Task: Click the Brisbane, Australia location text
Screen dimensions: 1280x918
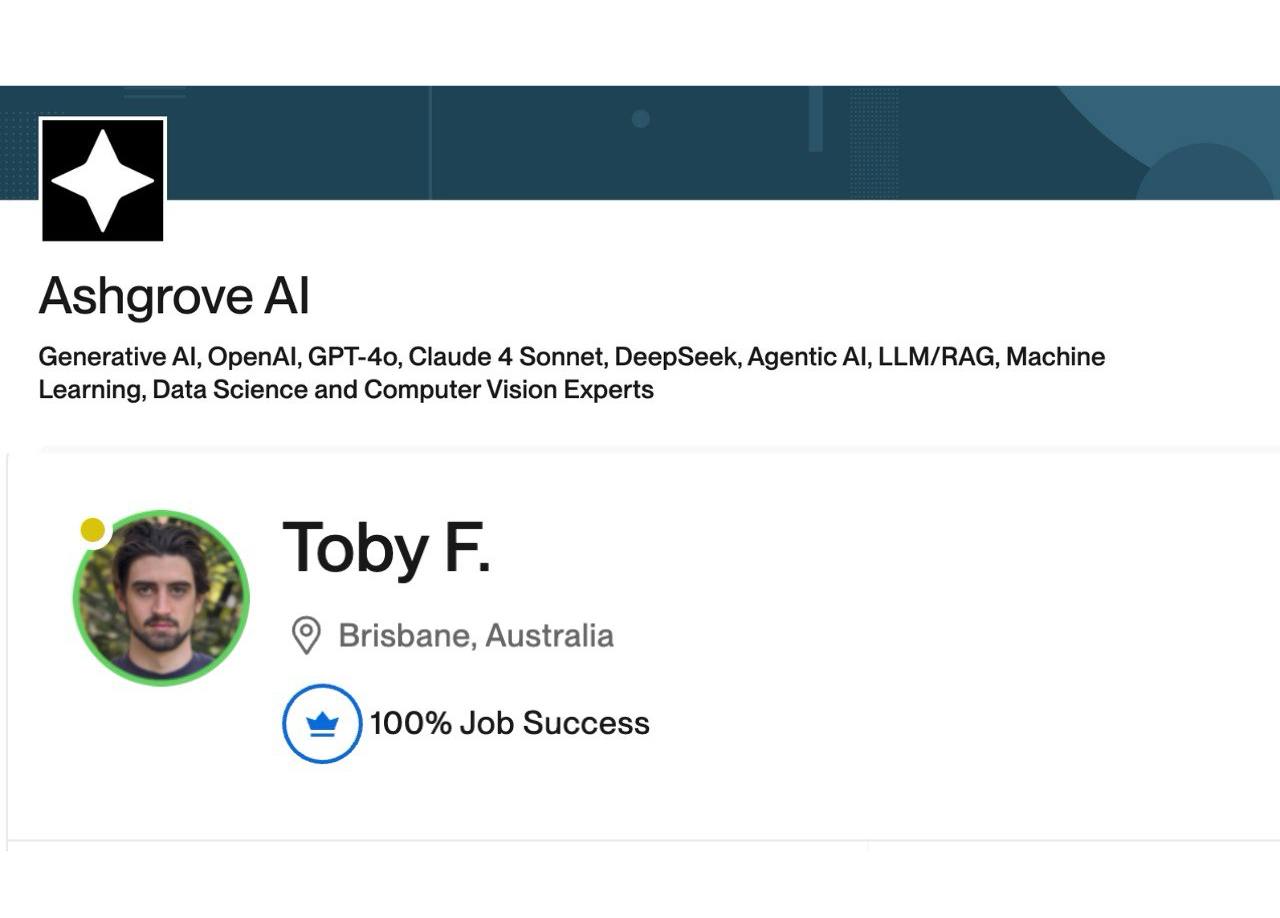Action: pos(476,635)
